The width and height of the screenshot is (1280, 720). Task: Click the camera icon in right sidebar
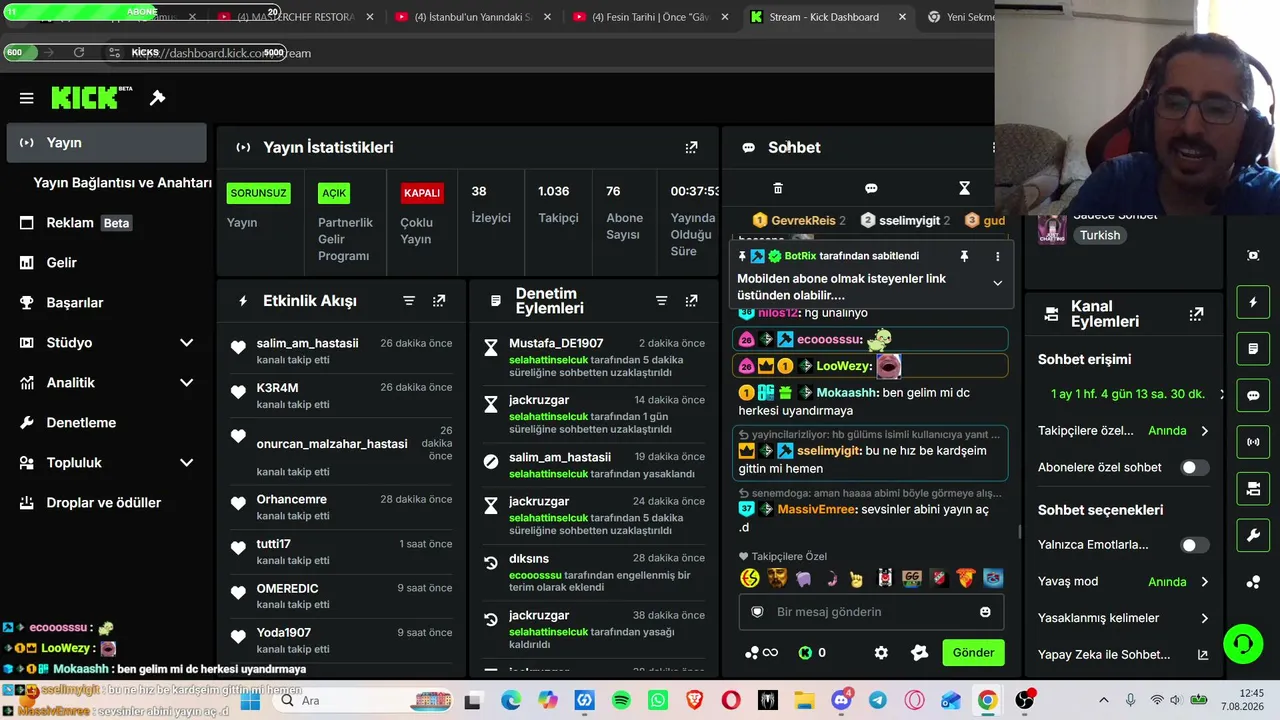1253,489
